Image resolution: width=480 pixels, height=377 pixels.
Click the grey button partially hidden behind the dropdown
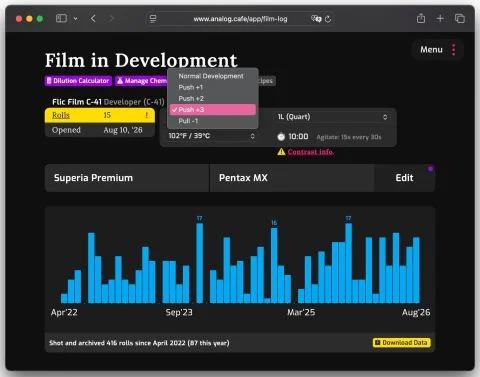click(x=267, y=81)
